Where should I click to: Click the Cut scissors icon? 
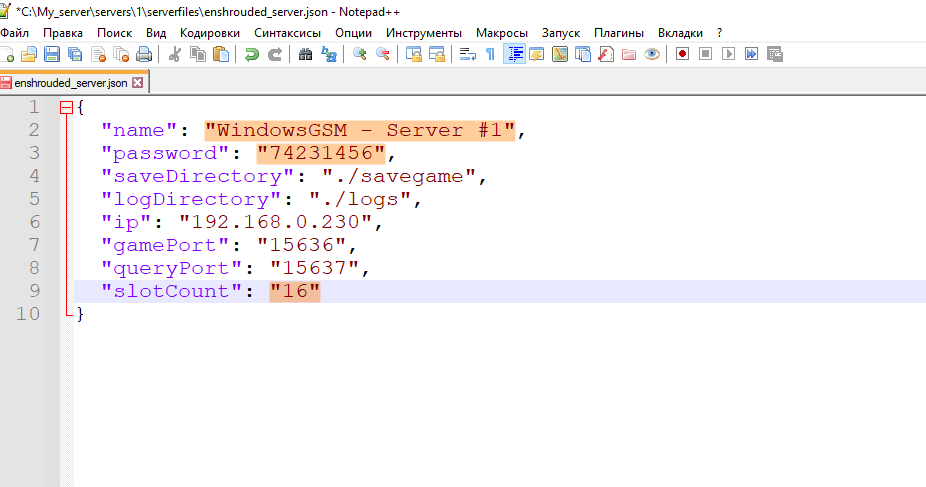(174, 54)
